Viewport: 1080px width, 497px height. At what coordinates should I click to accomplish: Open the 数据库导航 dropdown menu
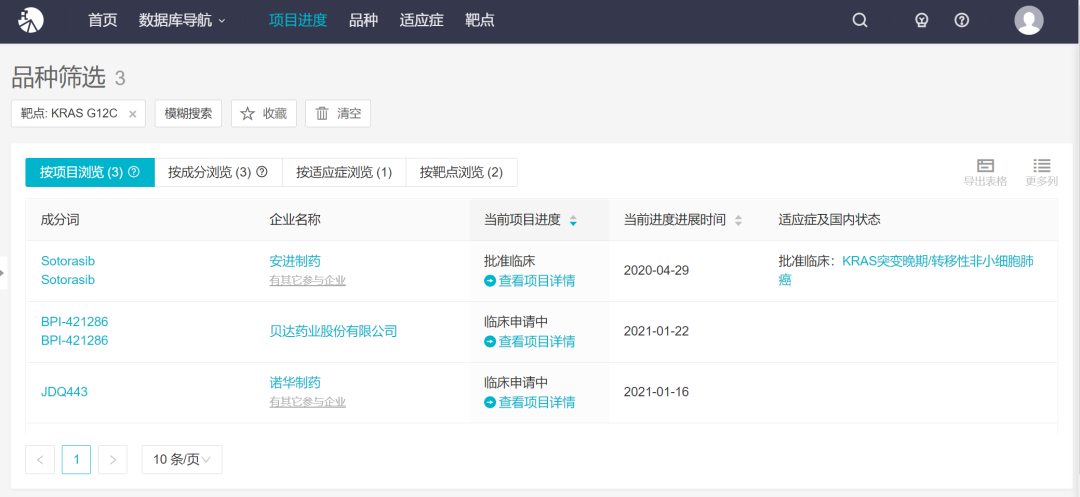point(182,21)
